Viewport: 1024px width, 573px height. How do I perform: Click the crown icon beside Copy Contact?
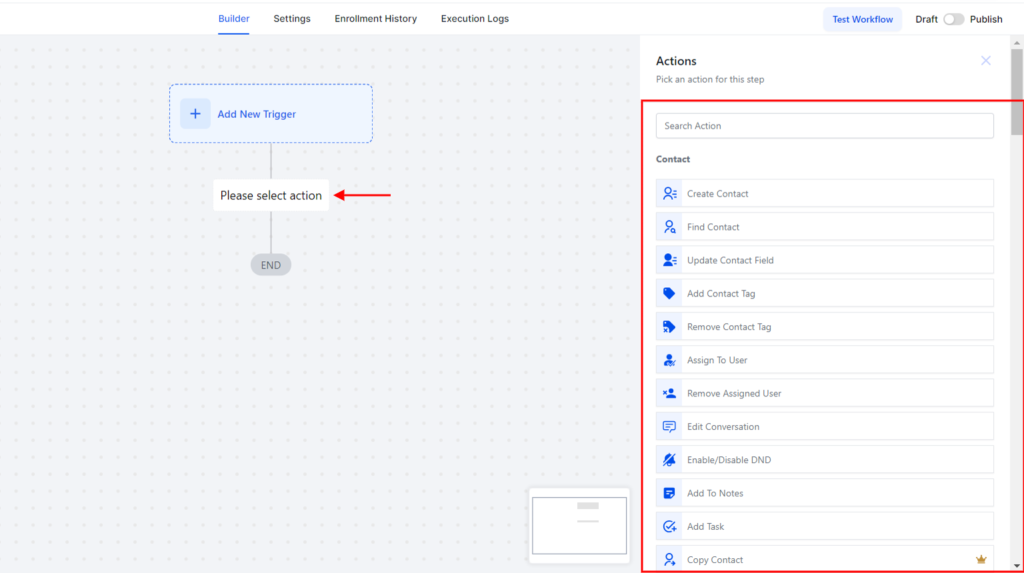pyautogui.click(x=981, y=559)
